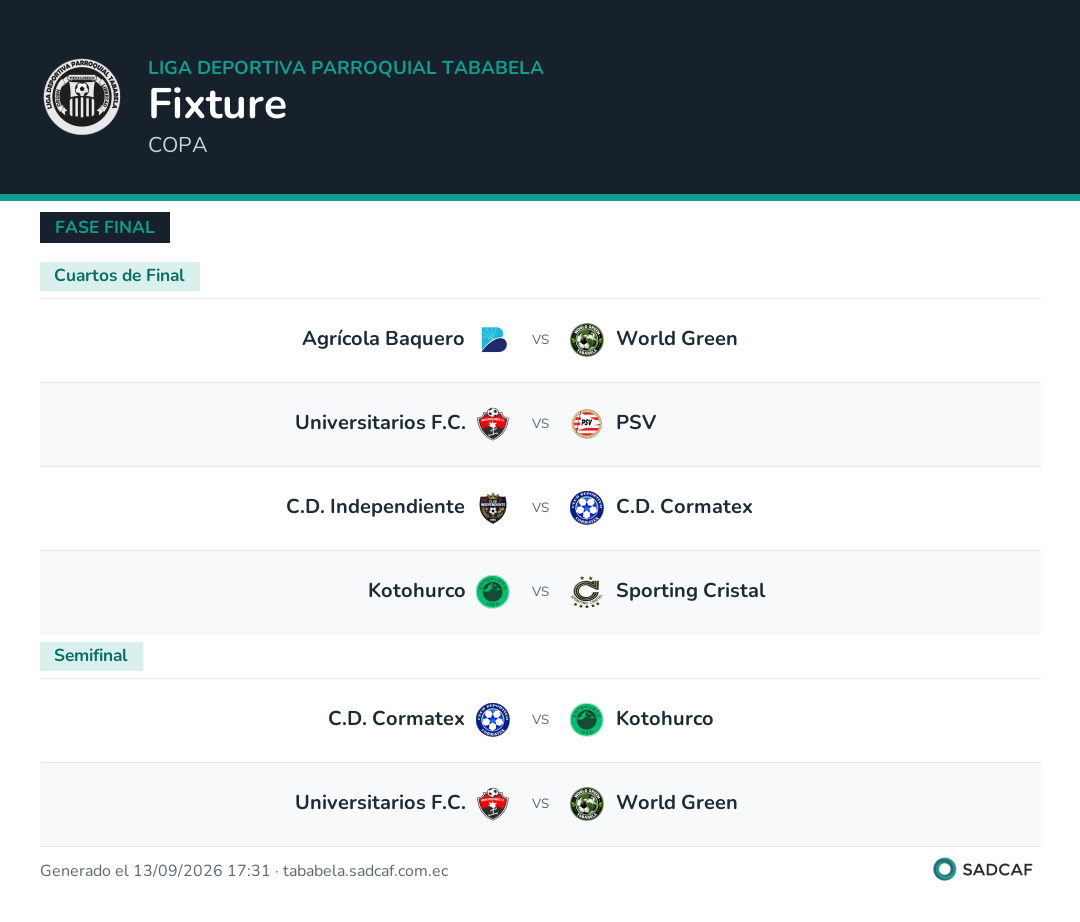This screenshot has height=922, width=1080.
Task: Click the C.D. Independiente shield logo
Action: click(493, 508)
